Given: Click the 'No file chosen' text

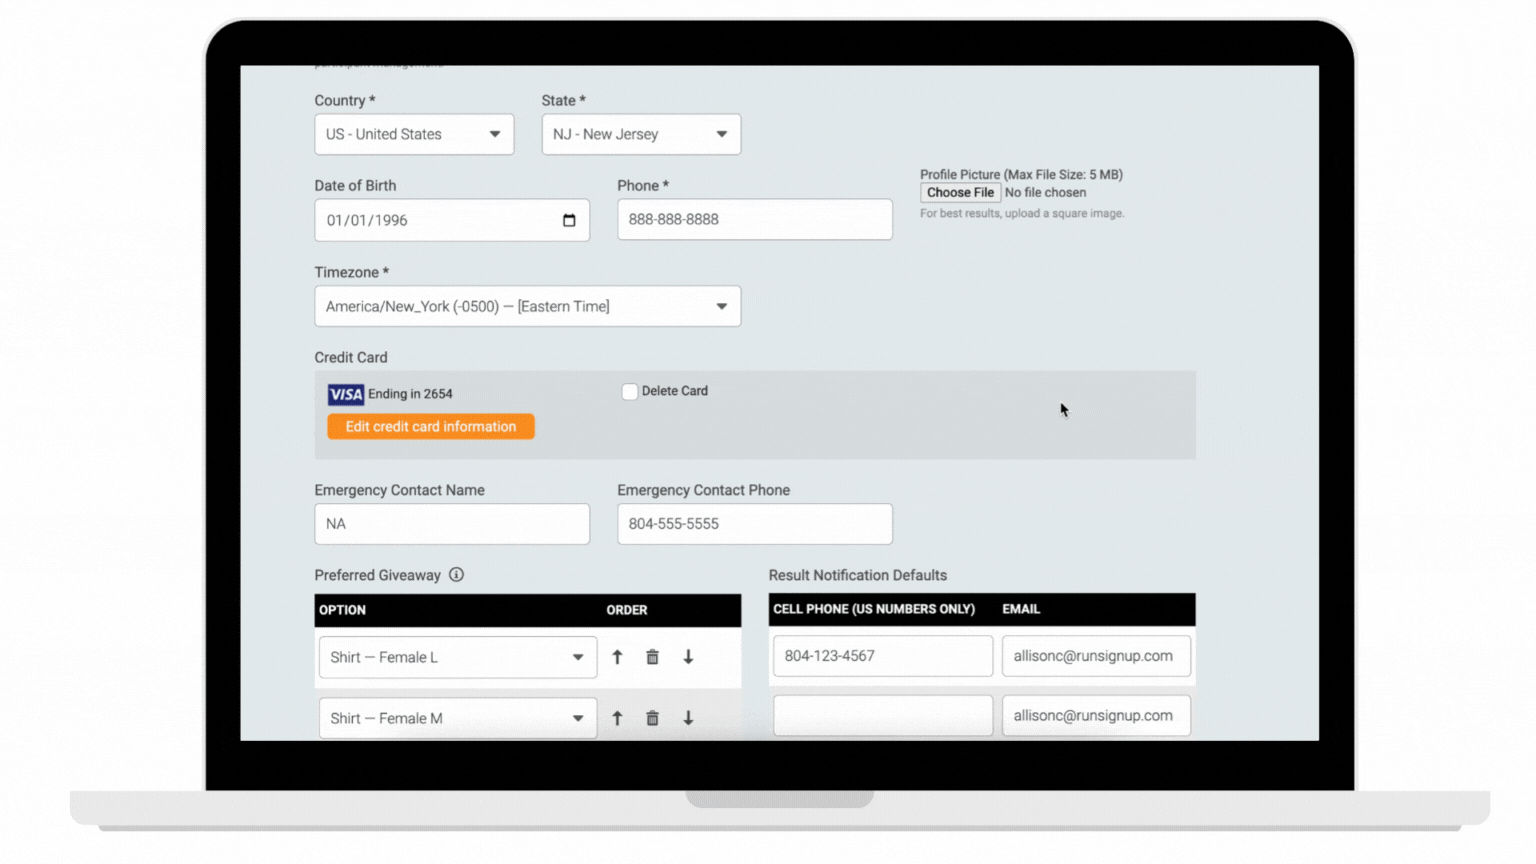Looking at the screenshot, I should (x=1045, y=193).
